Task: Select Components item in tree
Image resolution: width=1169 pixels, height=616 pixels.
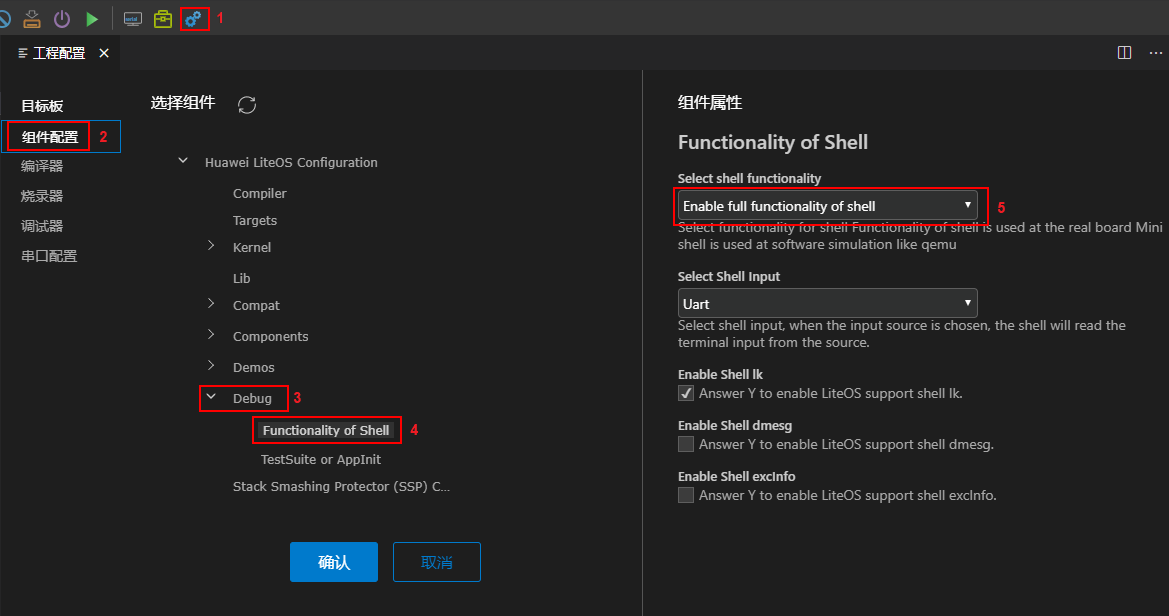Action: click(271, 336)
